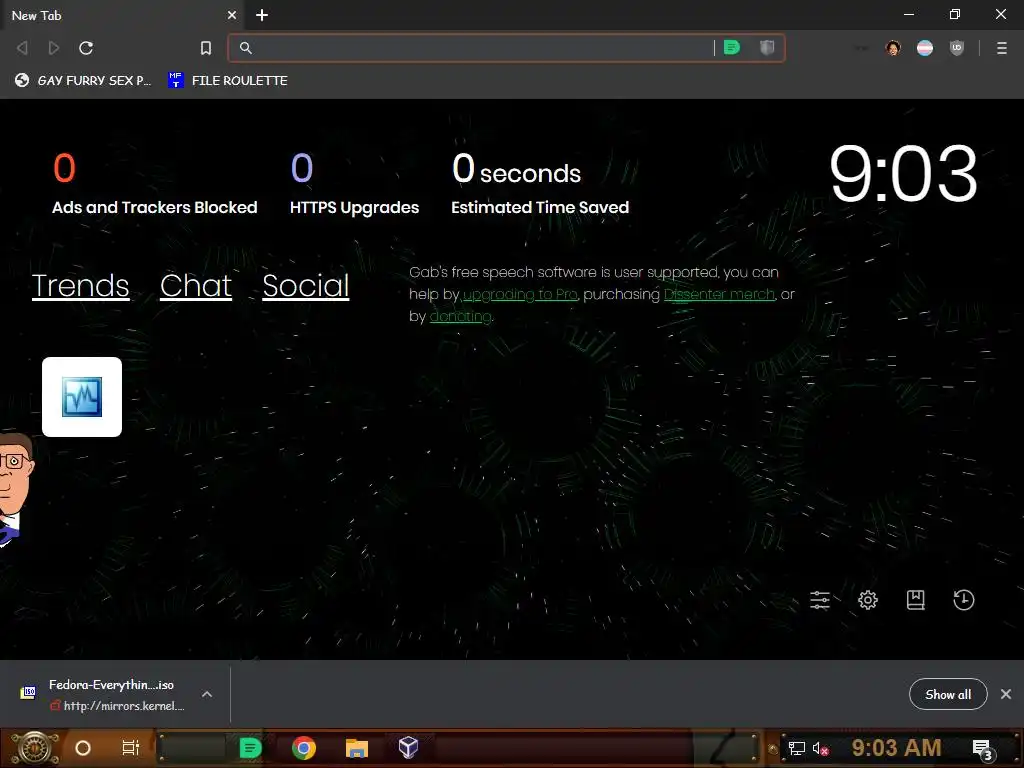Click the Ads and Trackers Blocked stat
Image resolution: width=1024 pixels, height=768 pixels.
click(x=154, y=184)
